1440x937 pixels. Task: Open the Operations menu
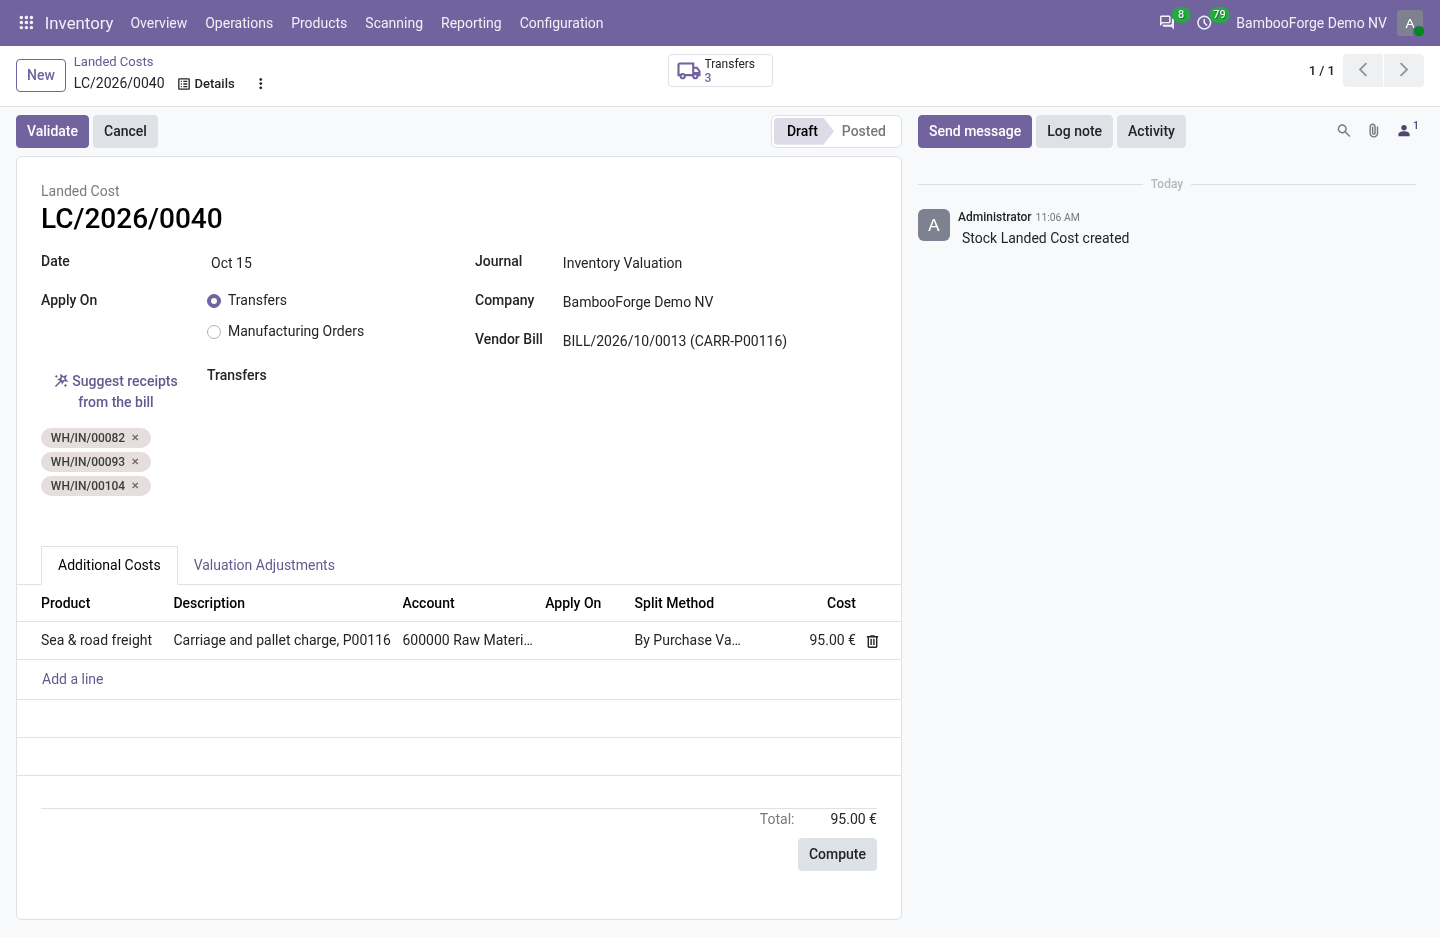click(x=239, y=23)
